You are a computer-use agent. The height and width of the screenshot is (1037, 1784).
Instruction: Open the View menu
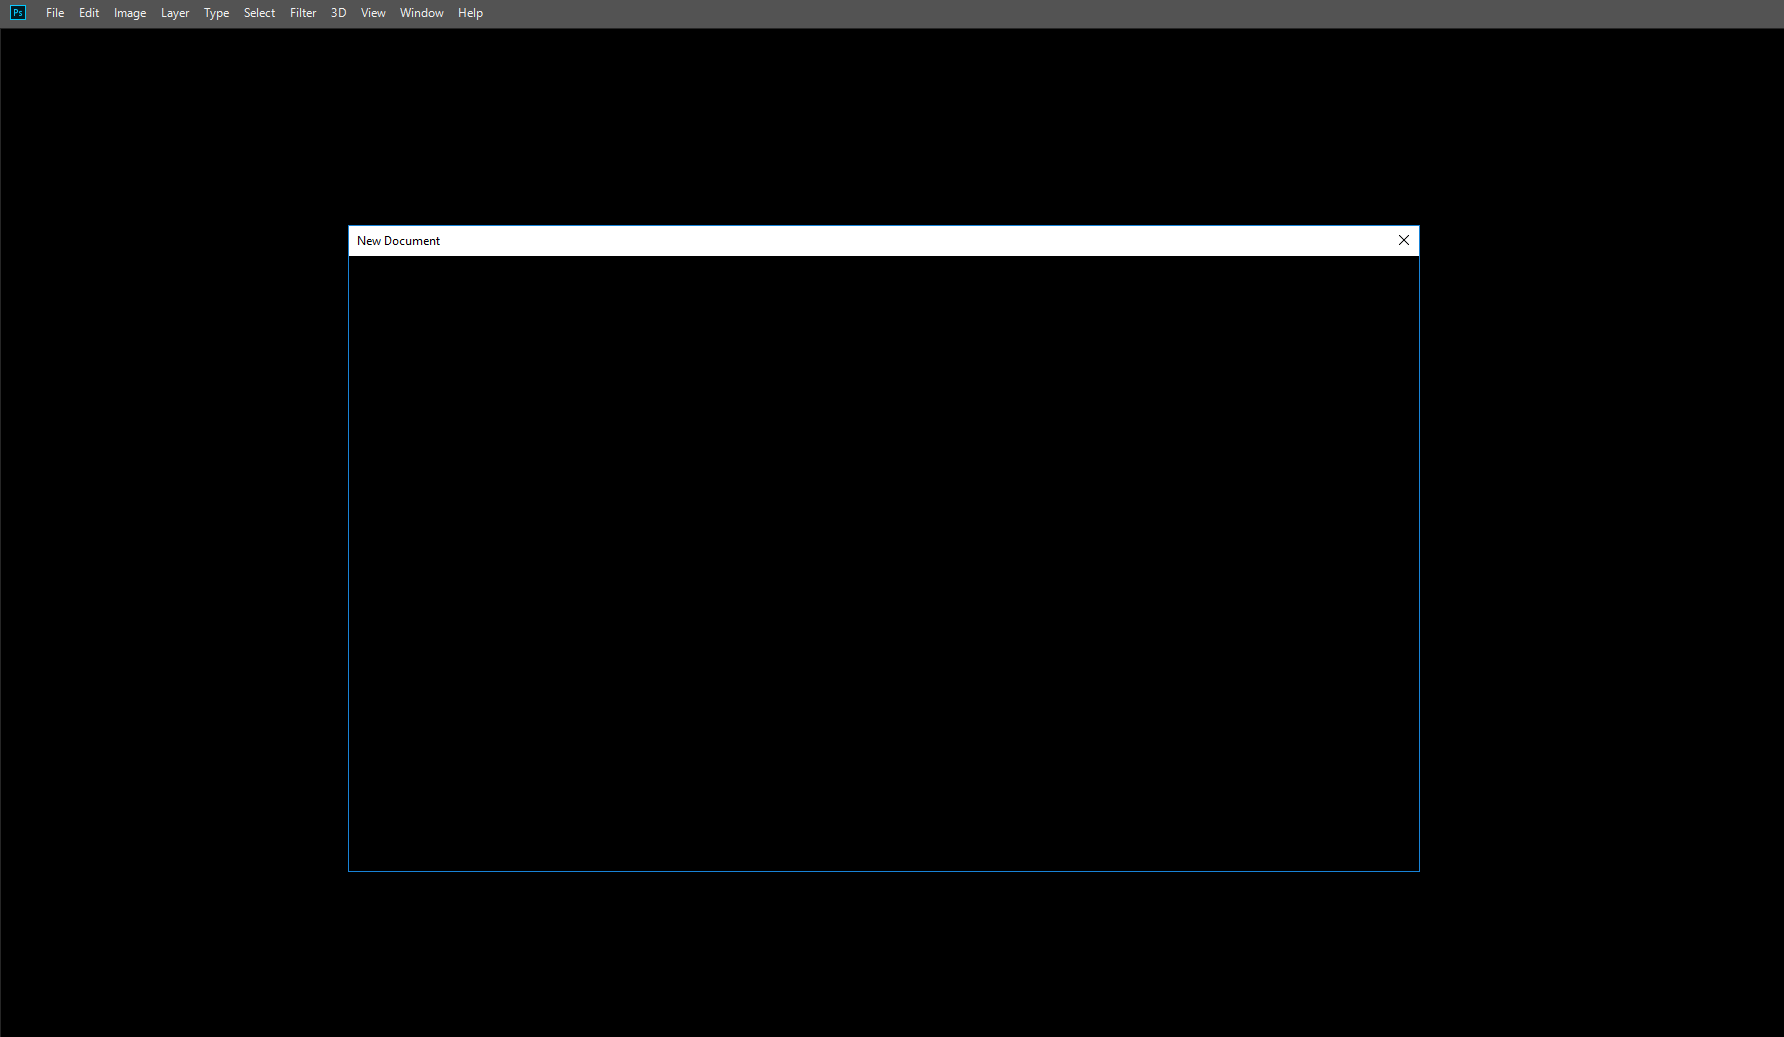pos(373,13)
